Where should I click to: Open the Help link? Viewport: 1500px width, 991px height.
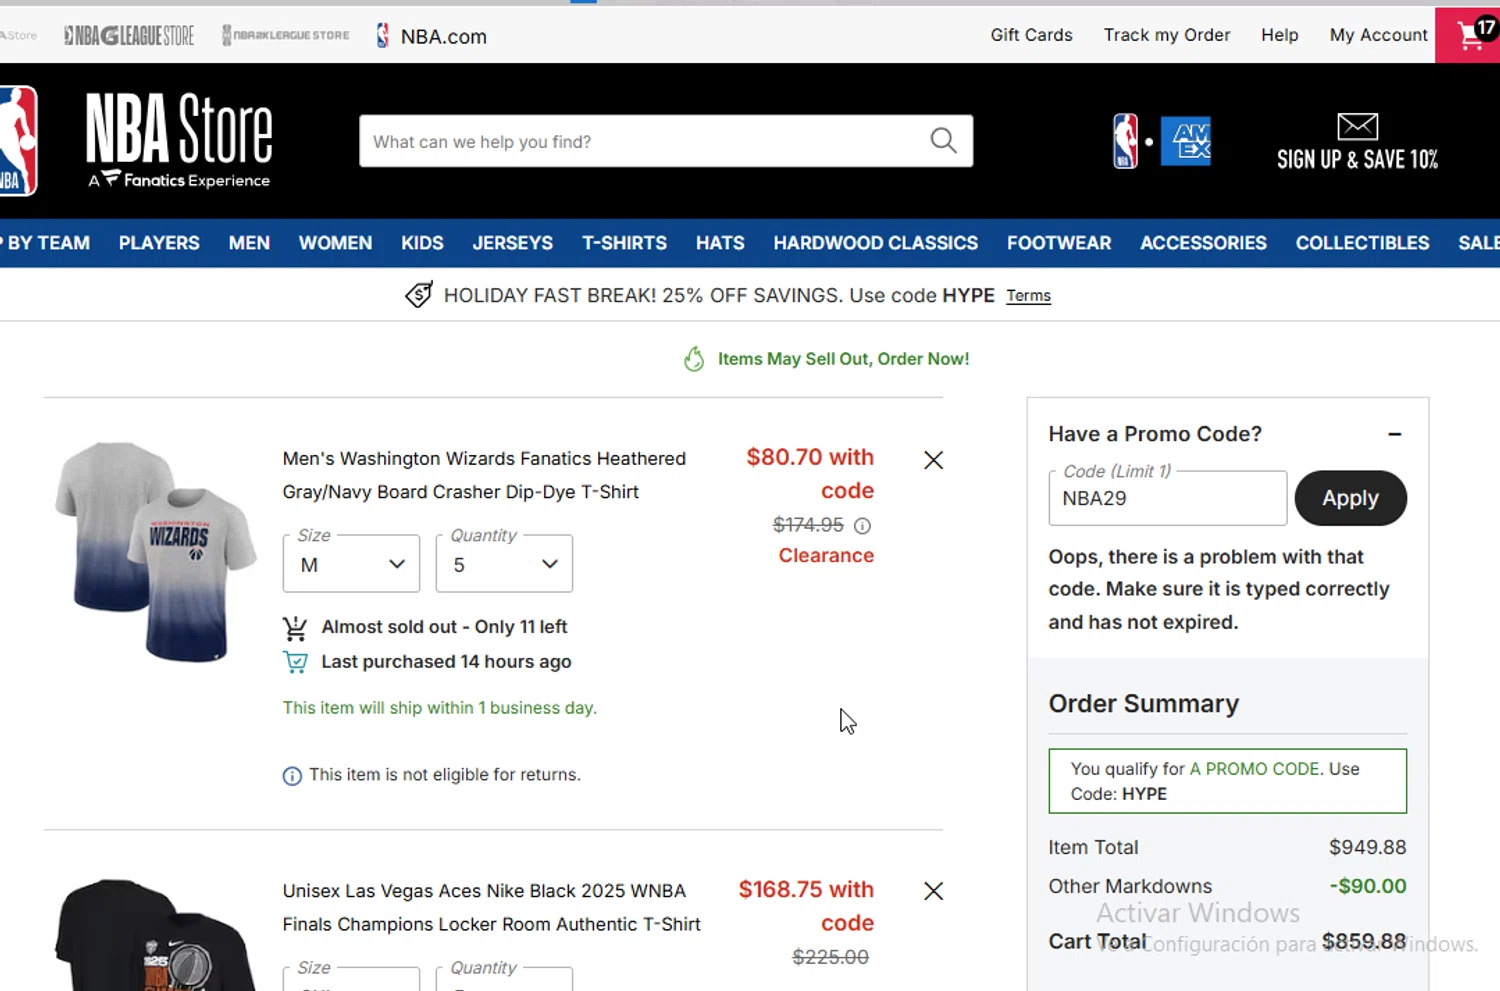pyautogui.click(x=1279, y=35)
